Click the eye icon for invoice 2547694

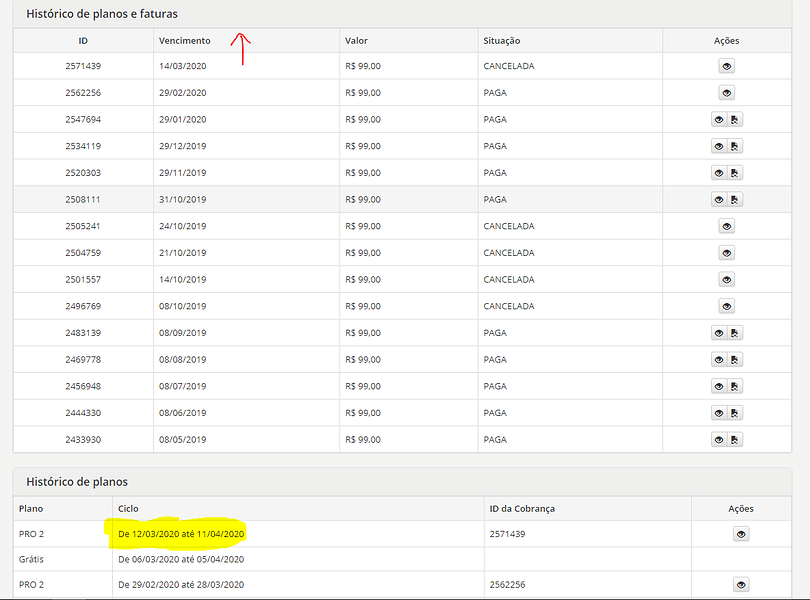(x=719, y=119)
